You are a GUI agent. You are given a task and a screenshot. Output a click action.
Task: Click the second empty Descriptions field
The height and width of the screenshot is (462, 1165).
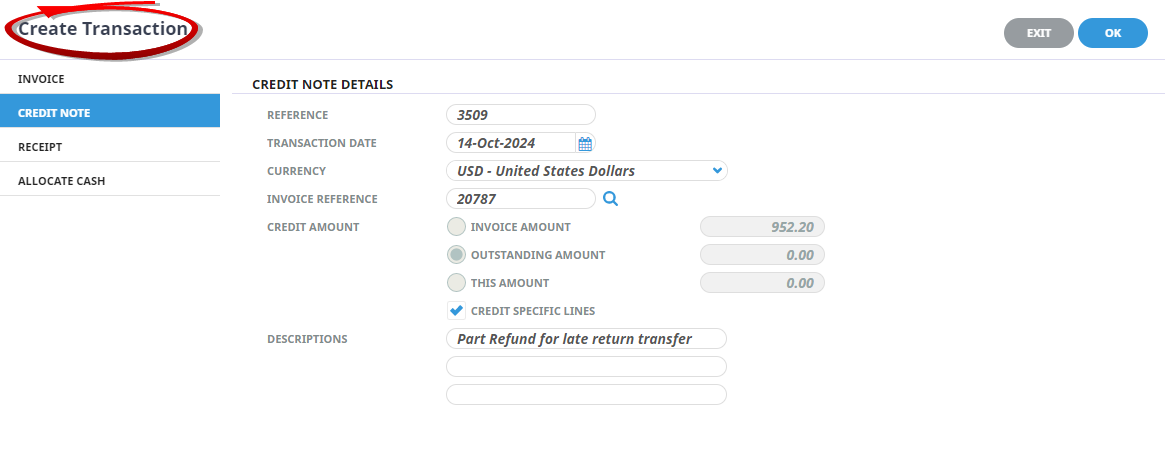tap(586, 367)
